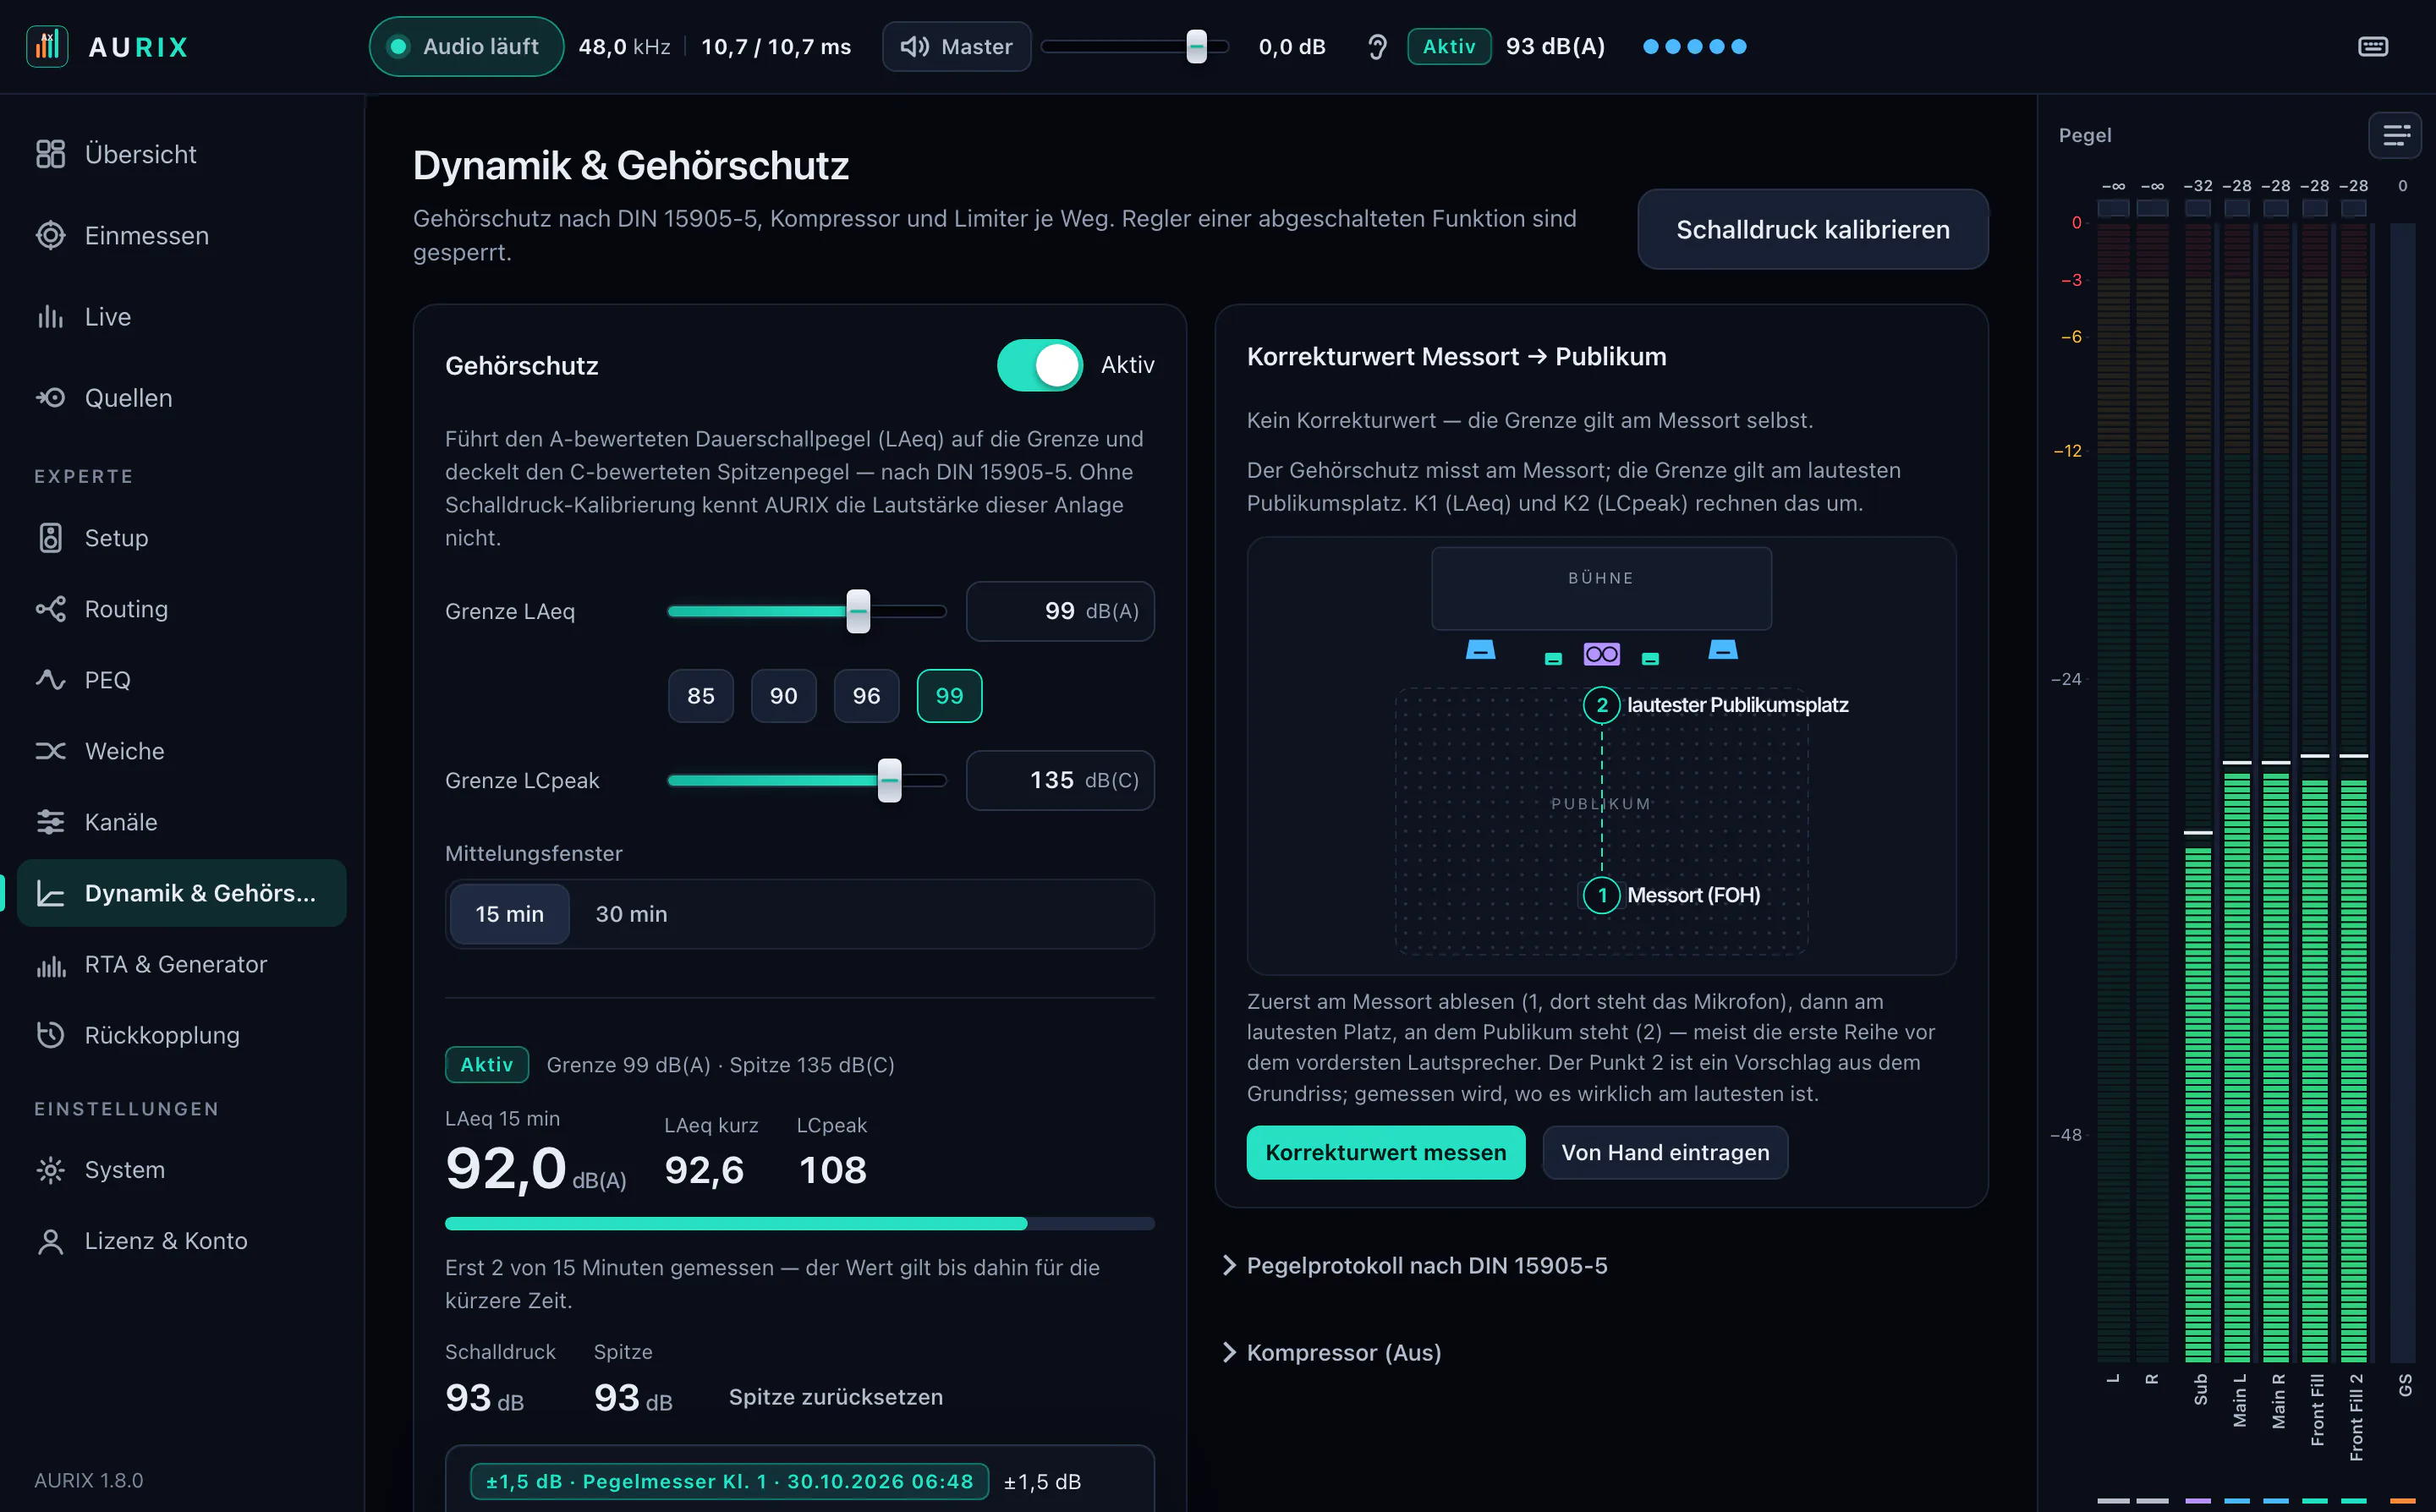
Task: Choose the 99 dB(A) limit preset
Action: (x=949, y=696)
